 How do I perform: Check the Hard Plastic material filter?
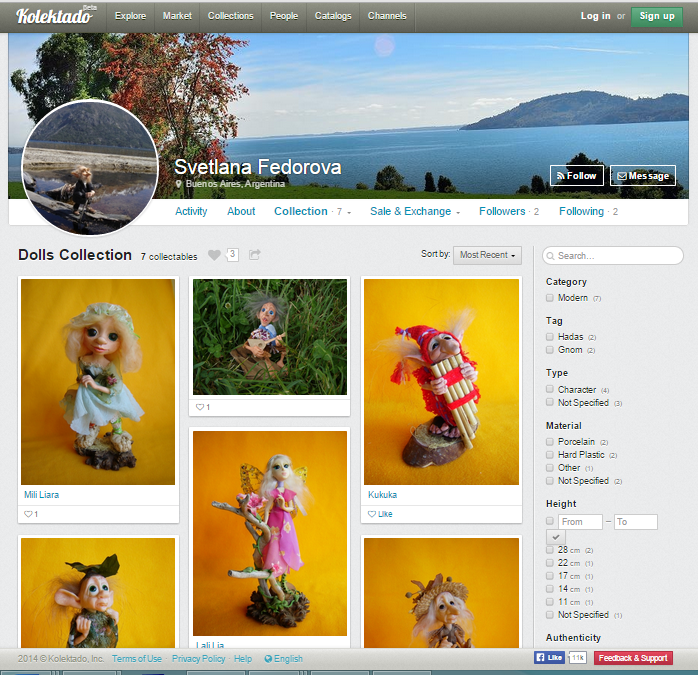[x=550, y=455]
